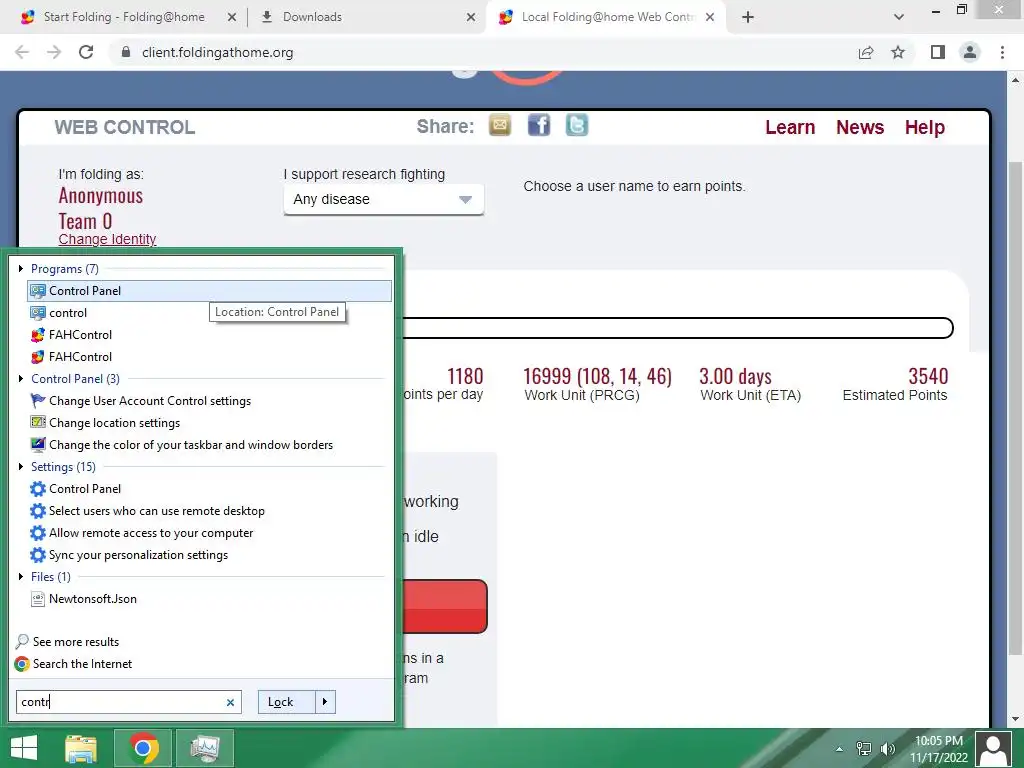1024x768 pixels.
Task: Switch to the Downloads tab
Action: tap(312, 17)
